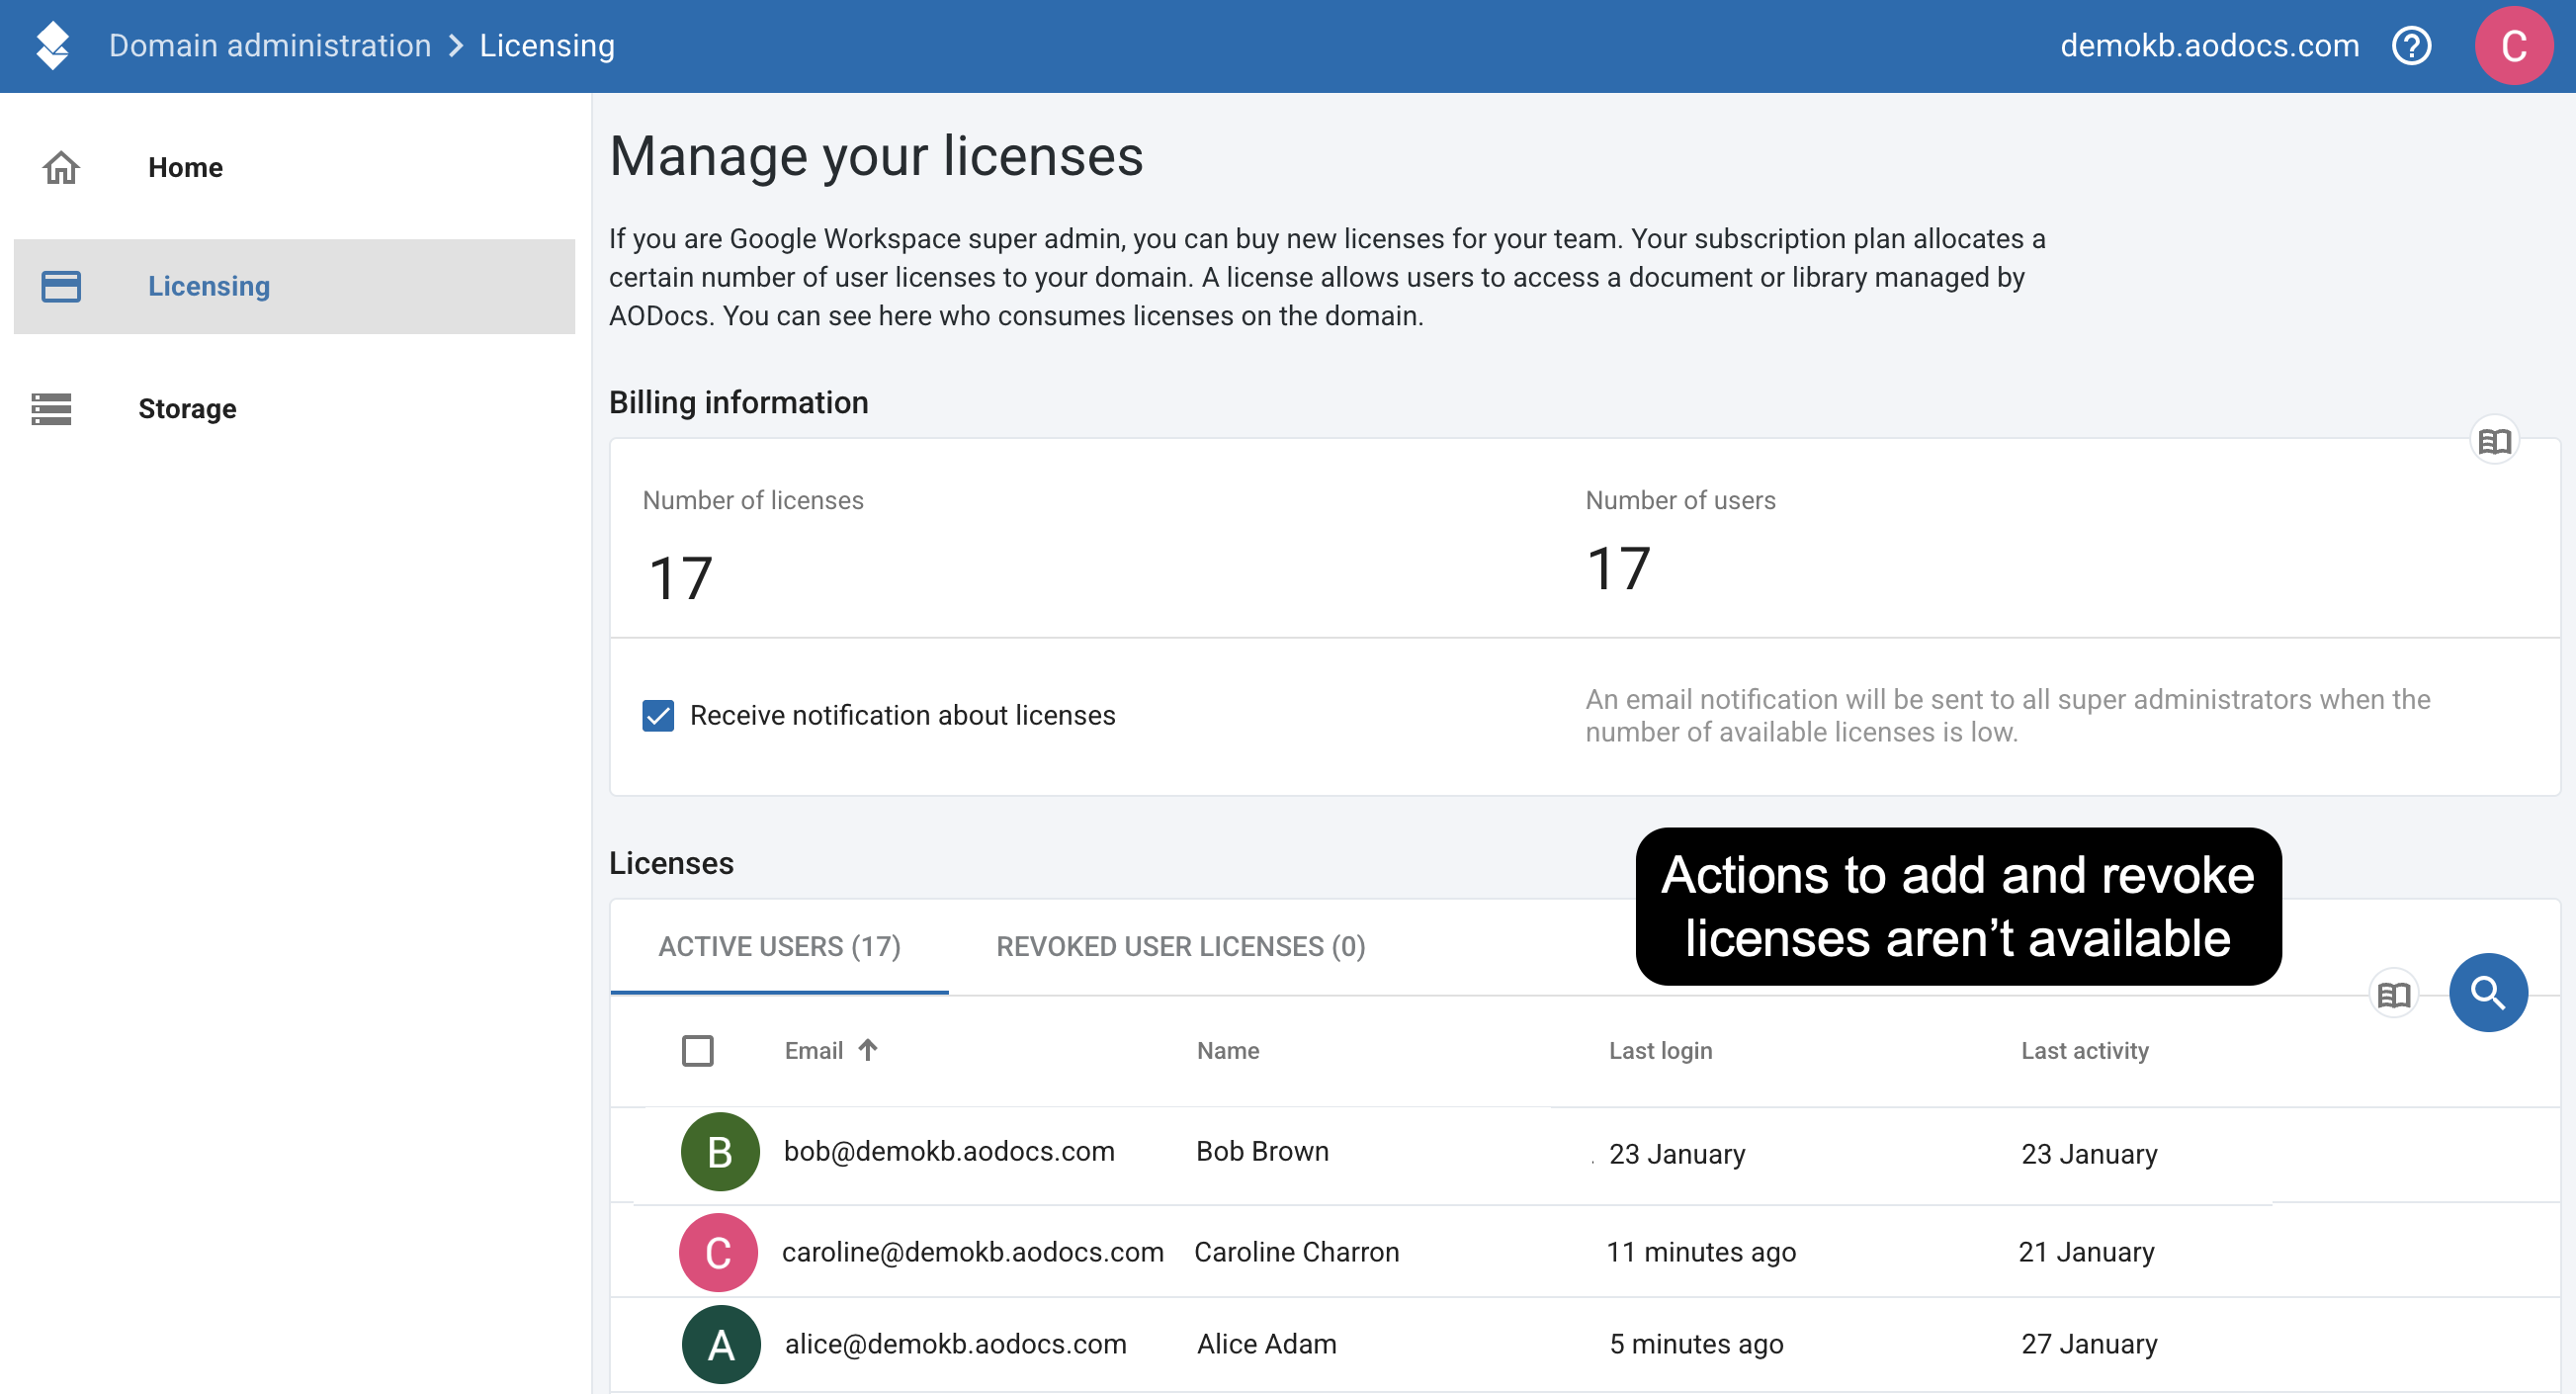
Task: Click the name Alice Adam
Action: [1267, 1345]
